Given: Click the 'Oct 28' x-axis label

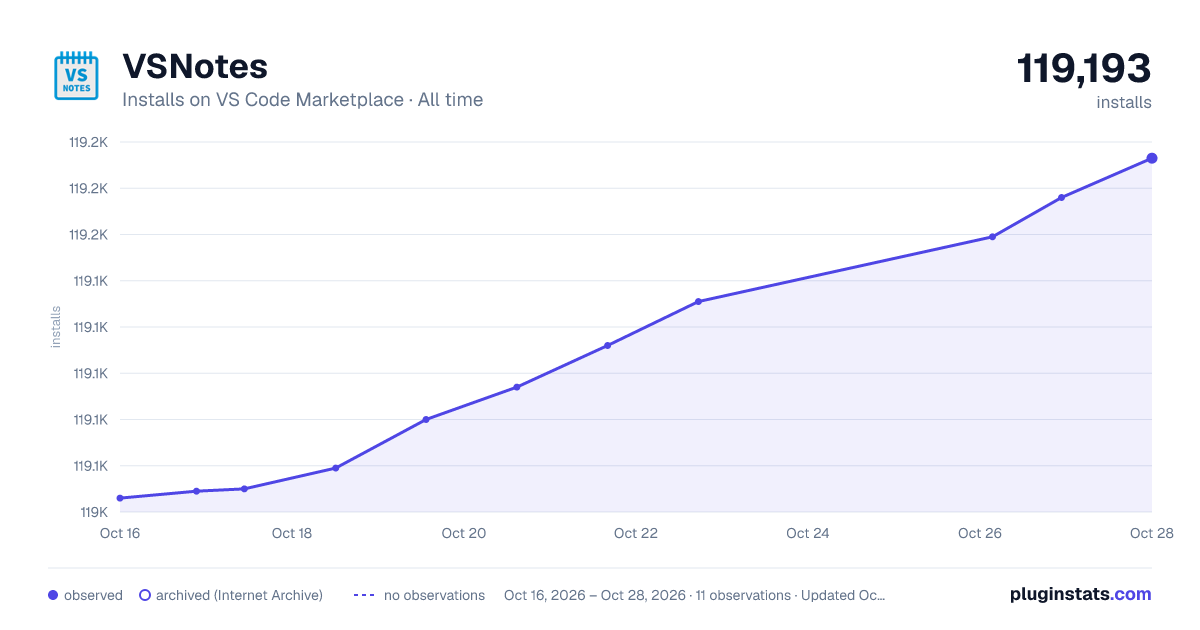Looking at the screenshot, I should [1150, 533].
